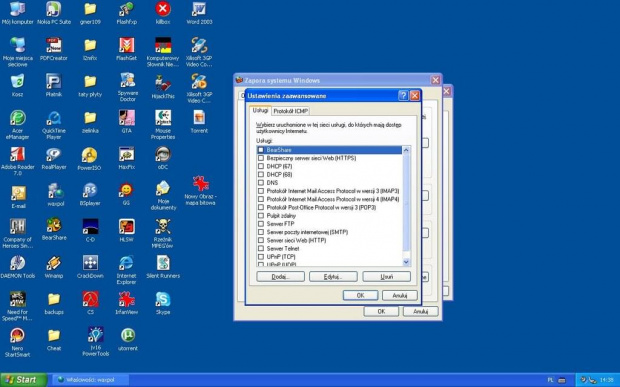Viewport: 620px width, 387px height.
Task: Select the Winamp shortcut icon
Action: (54, 267)
